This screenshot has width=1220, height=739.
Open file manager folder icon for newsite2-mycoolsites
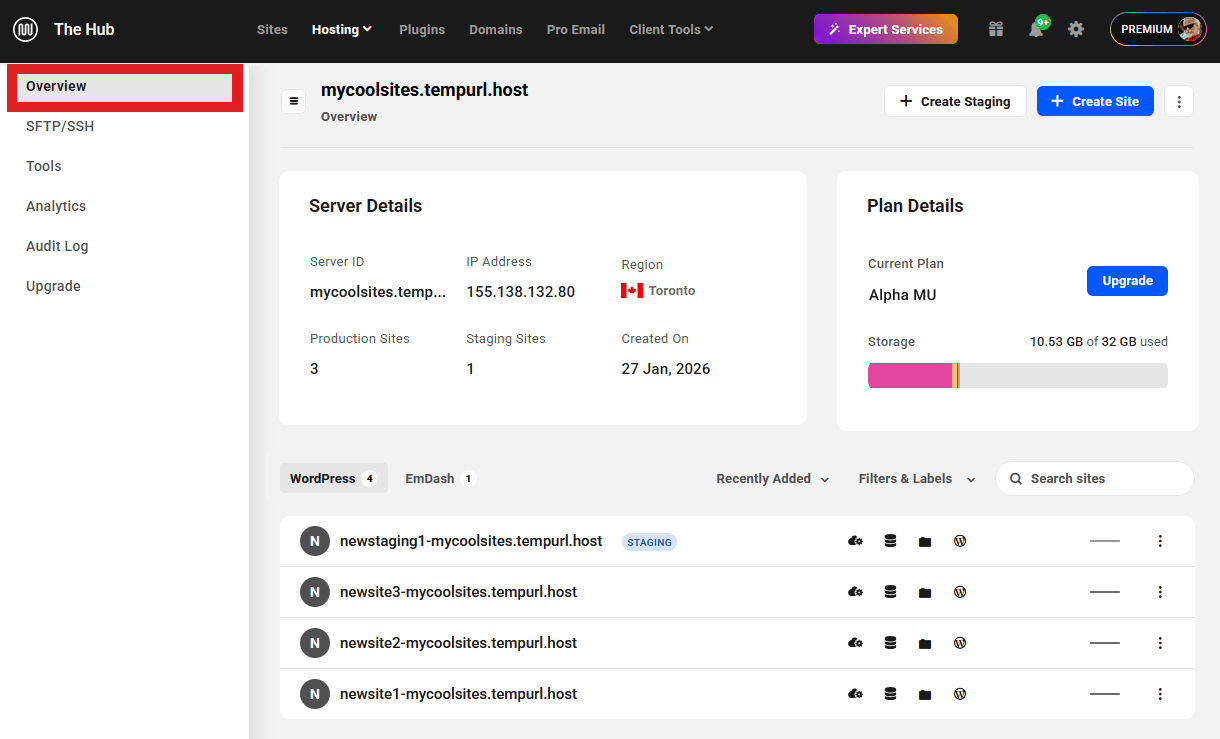[x=925, y=644]
